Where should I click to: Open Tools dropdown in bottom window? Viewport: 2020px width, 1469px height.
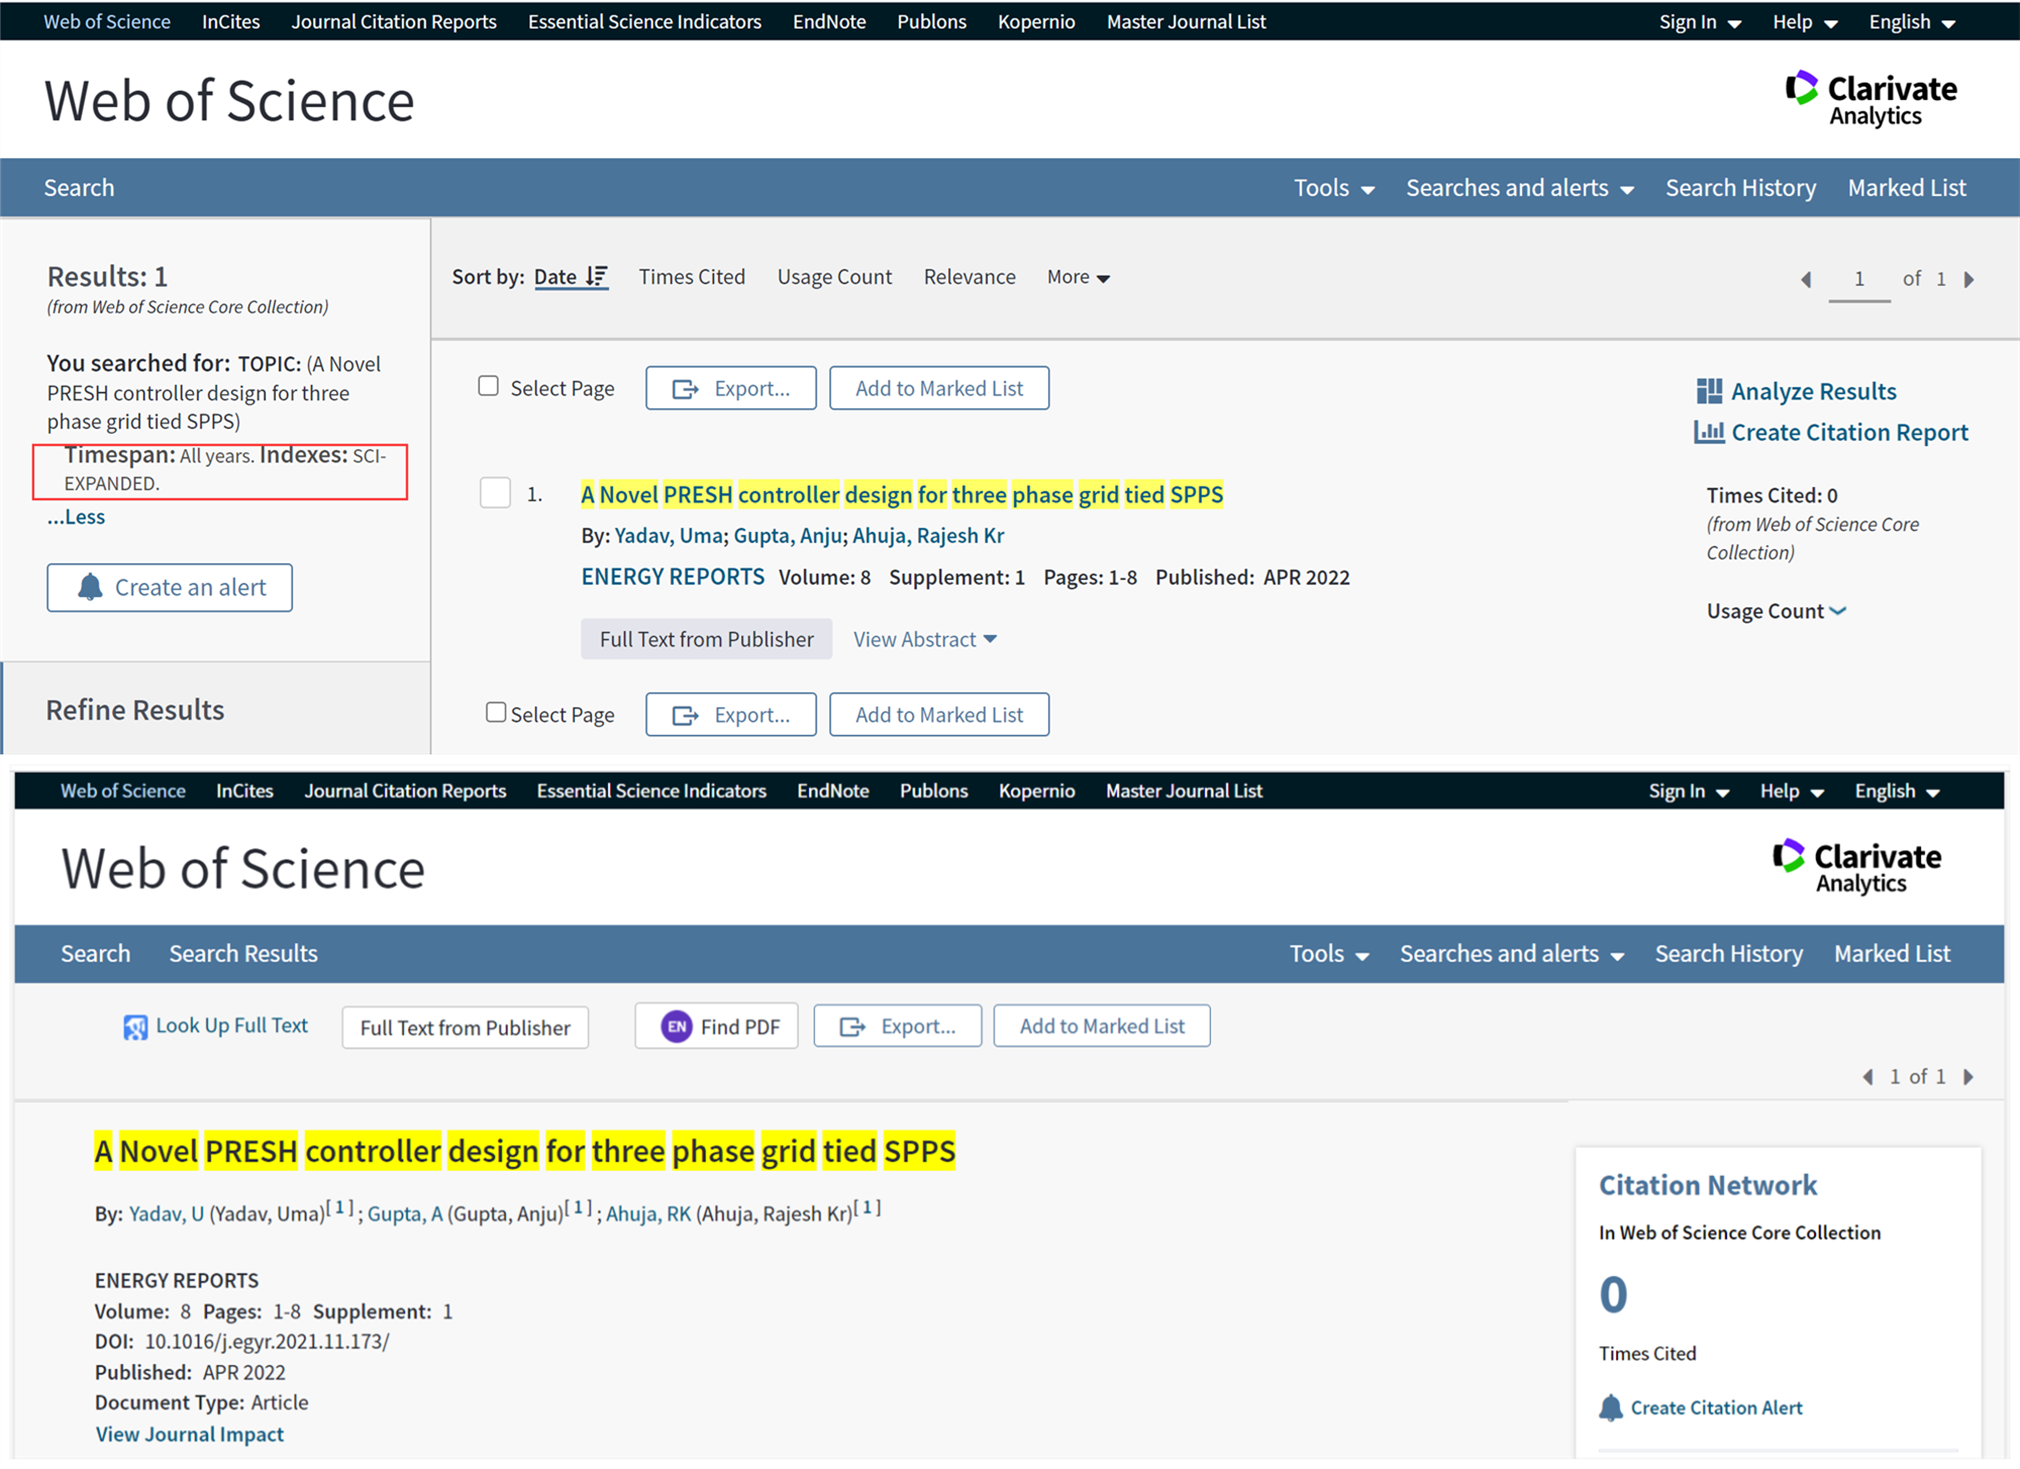[1329, 954]
